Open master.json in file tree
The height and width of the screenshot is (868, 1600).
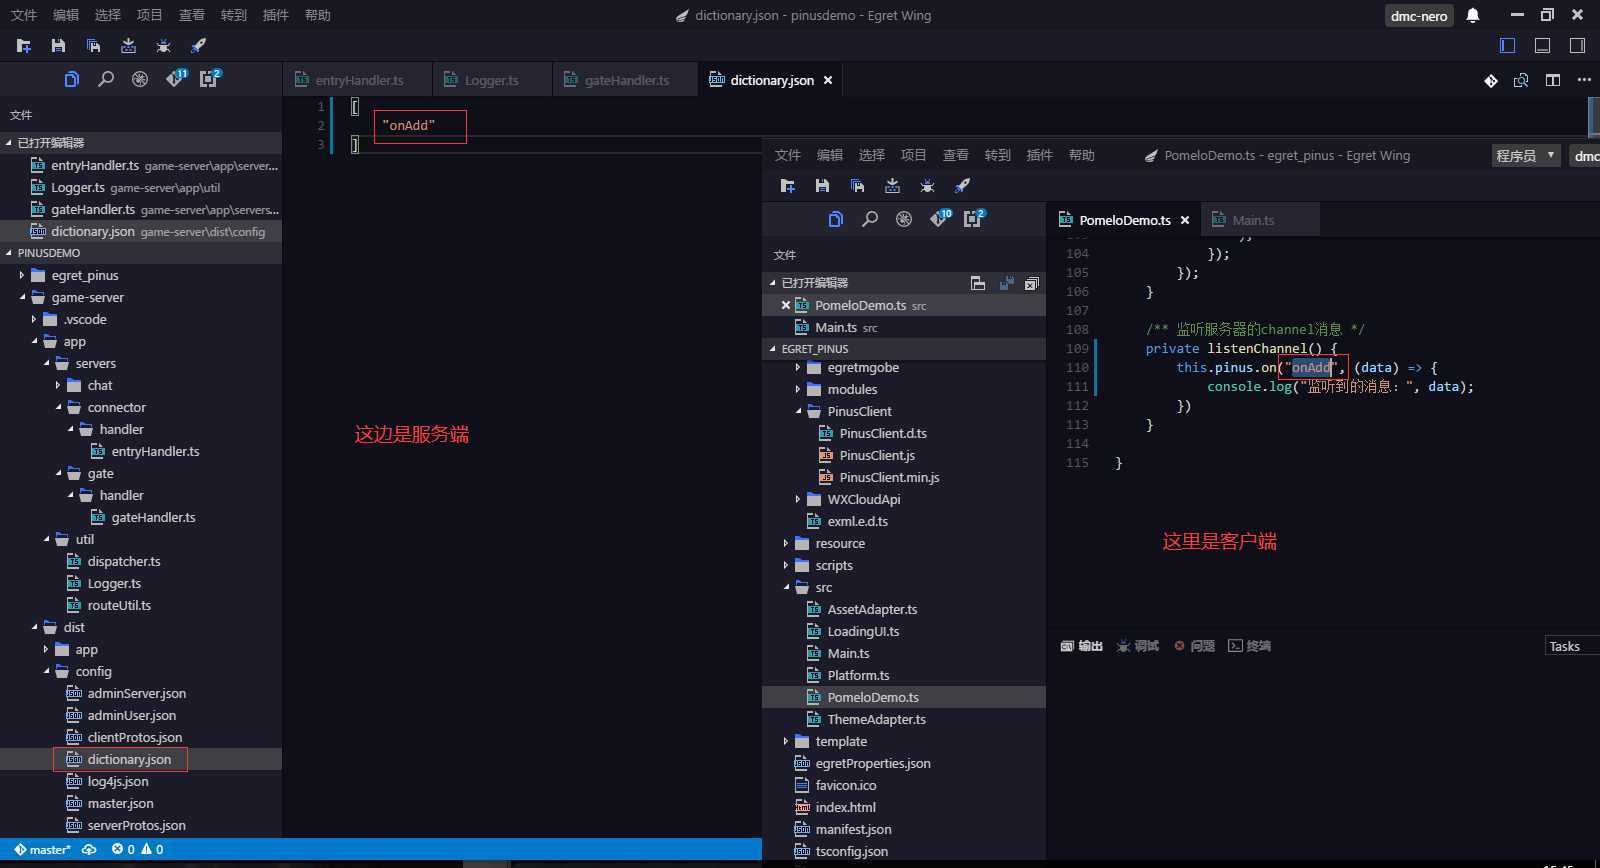(120, 803)
